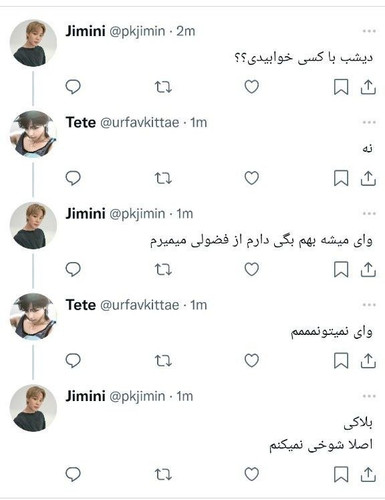Open the @urfavkittae handle on Tete's second tweet
Viewport: 385px width, 500px height.
tap(140, 305)
